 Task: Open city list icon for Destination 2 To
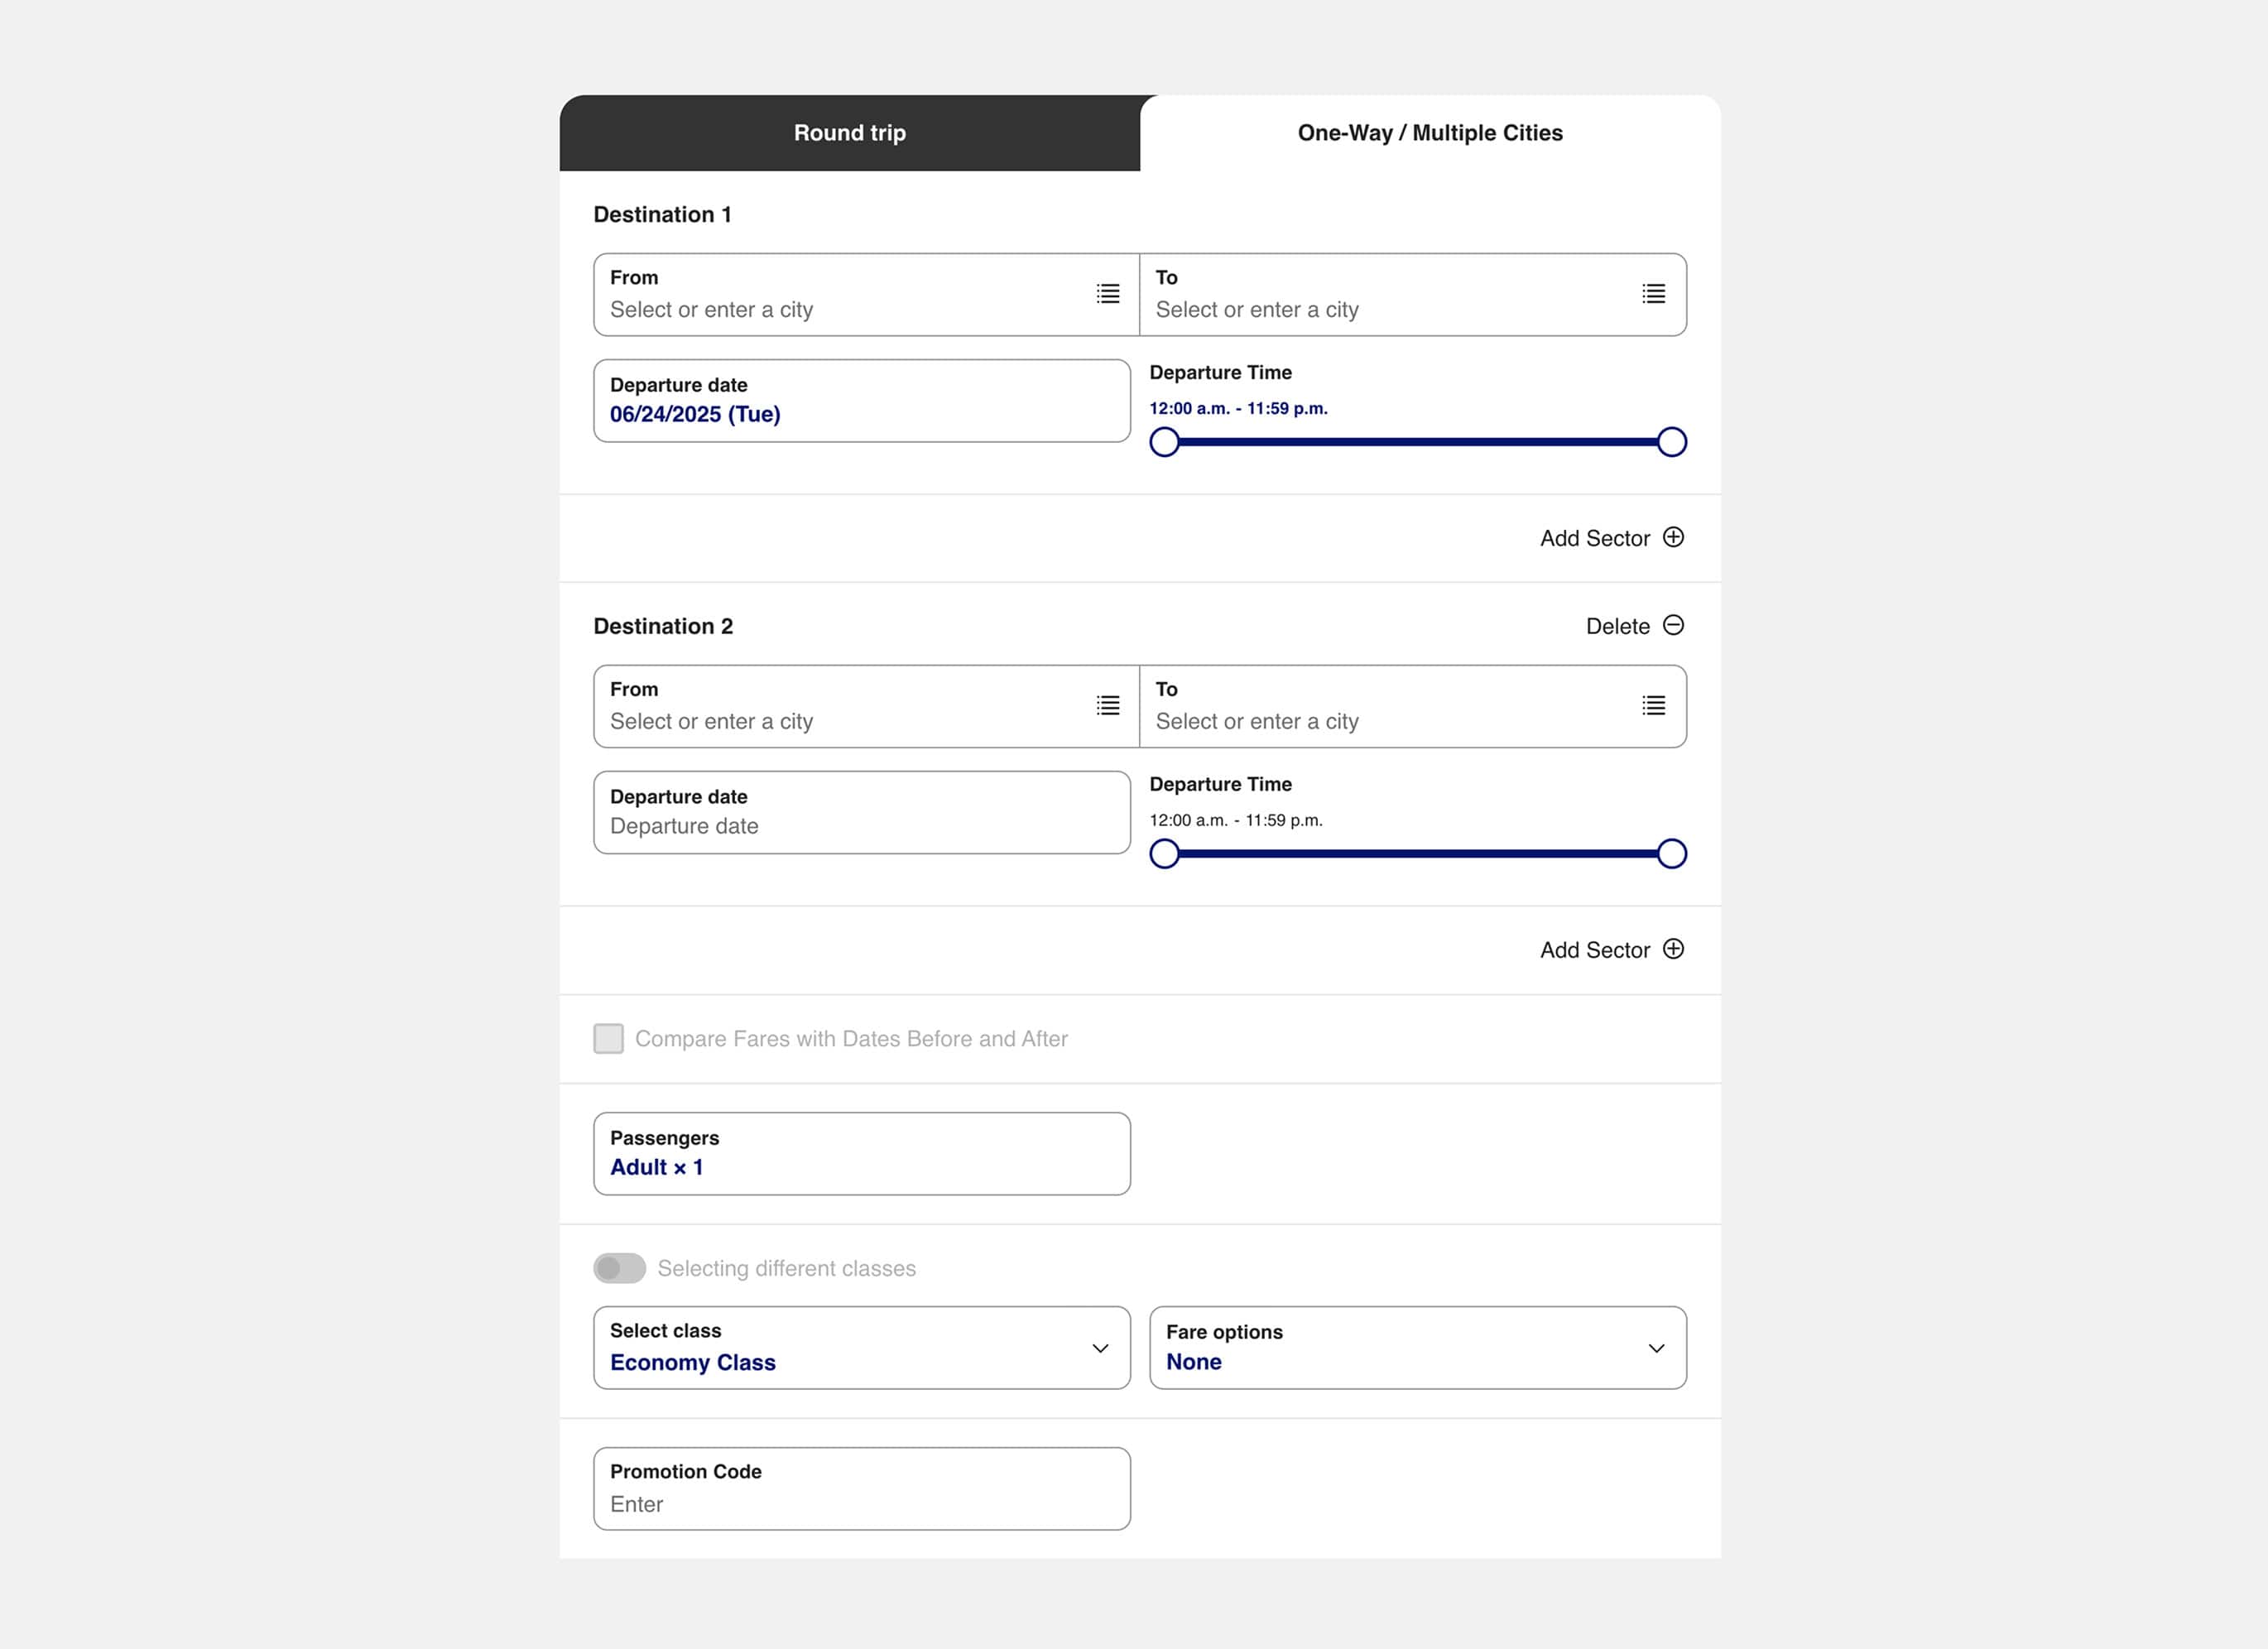coord(1653,706)
